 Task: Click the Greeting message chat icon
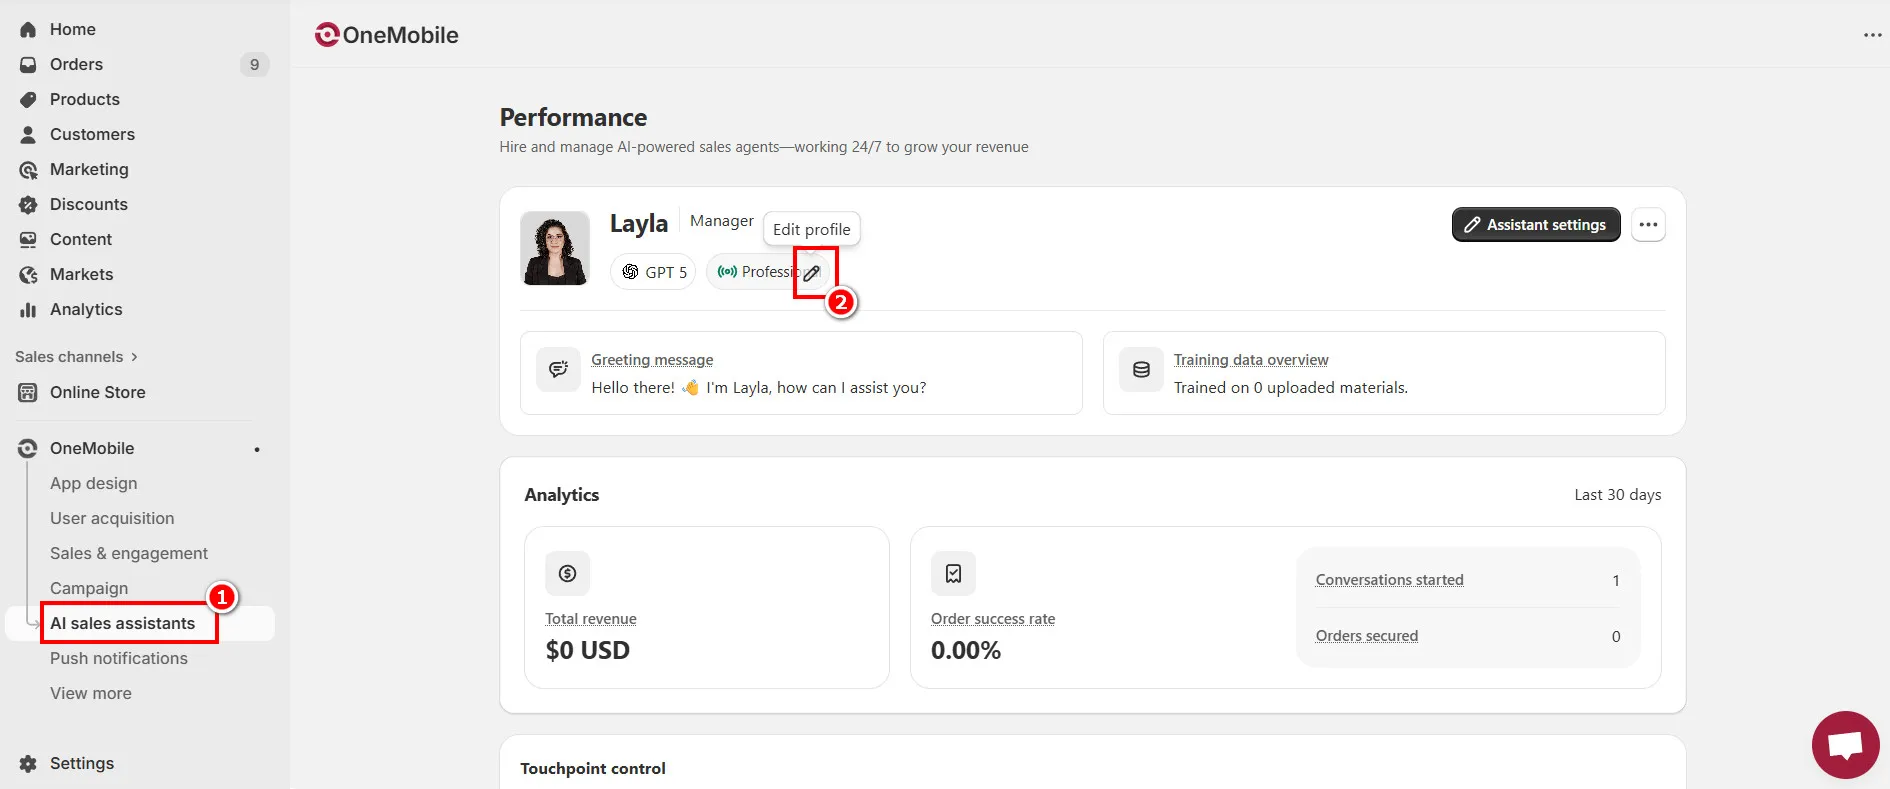click(x=558, y=370)
